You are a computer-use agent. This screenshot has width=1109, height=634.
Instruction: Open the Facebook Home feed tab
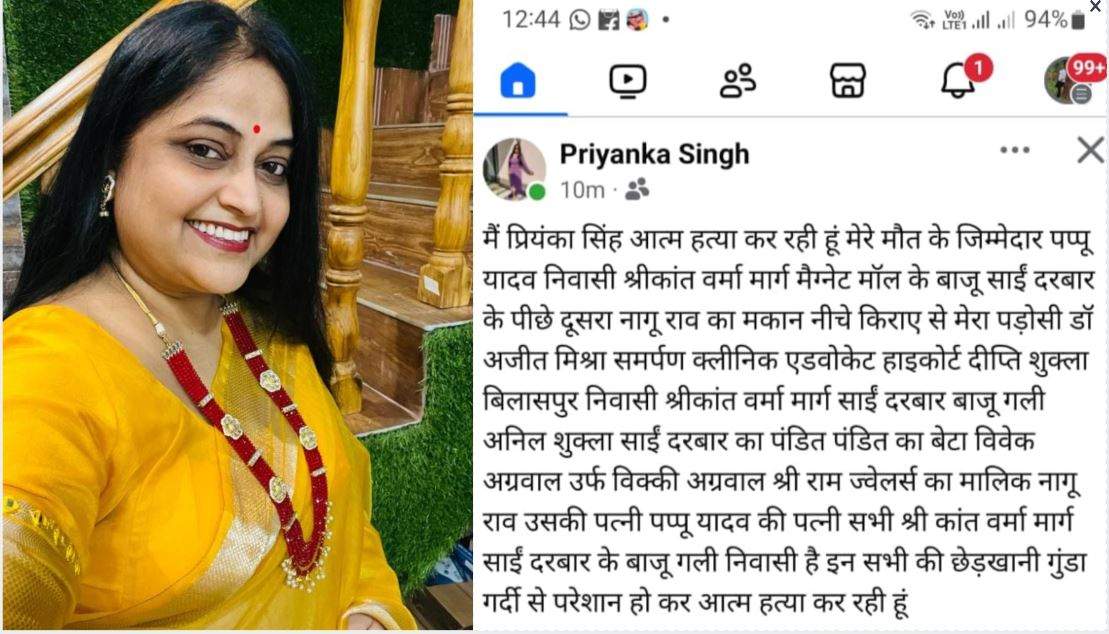(x=518, y=80)
